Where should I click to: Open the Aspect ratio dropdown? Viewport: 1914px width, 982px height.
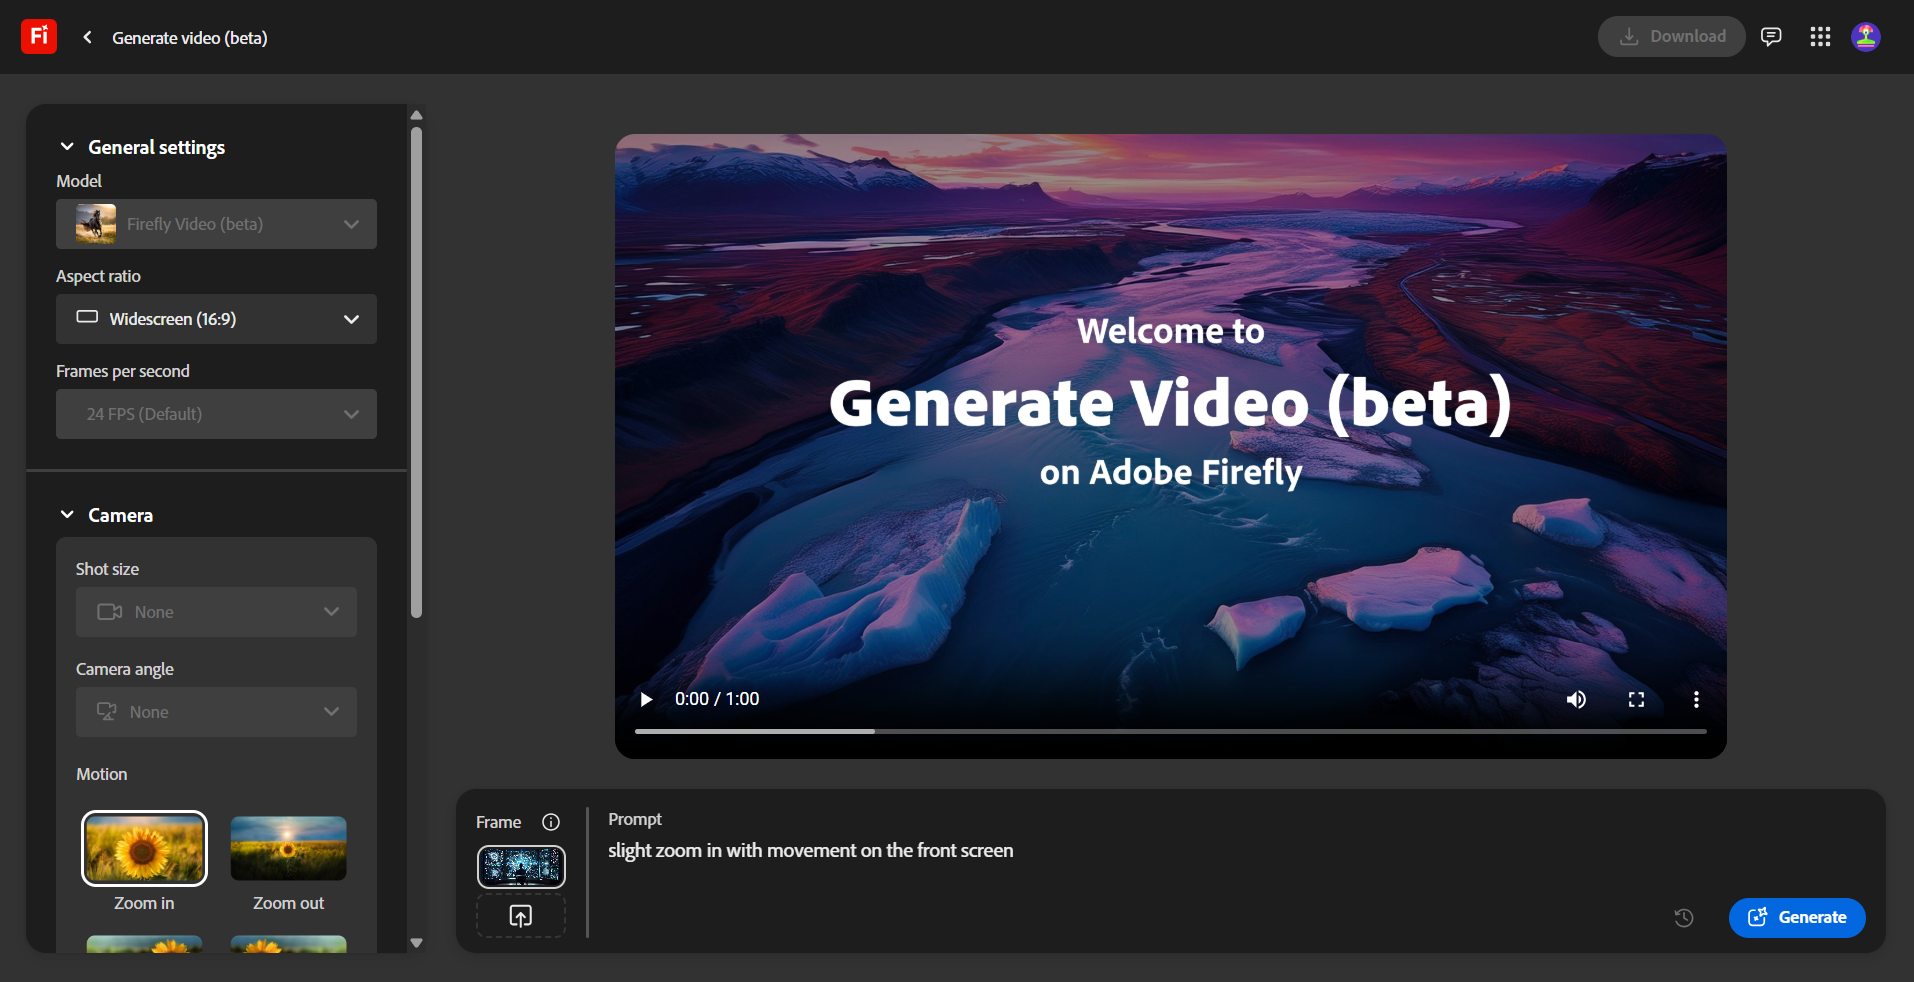(215, 319)
